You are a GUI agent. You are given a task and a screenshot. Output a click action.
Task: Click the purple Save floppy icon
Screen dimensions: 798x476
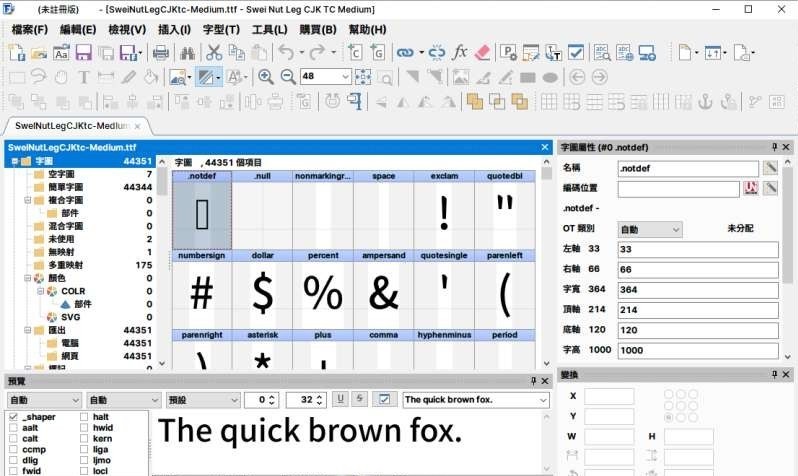pyautogui.click(x=83, y=52)
